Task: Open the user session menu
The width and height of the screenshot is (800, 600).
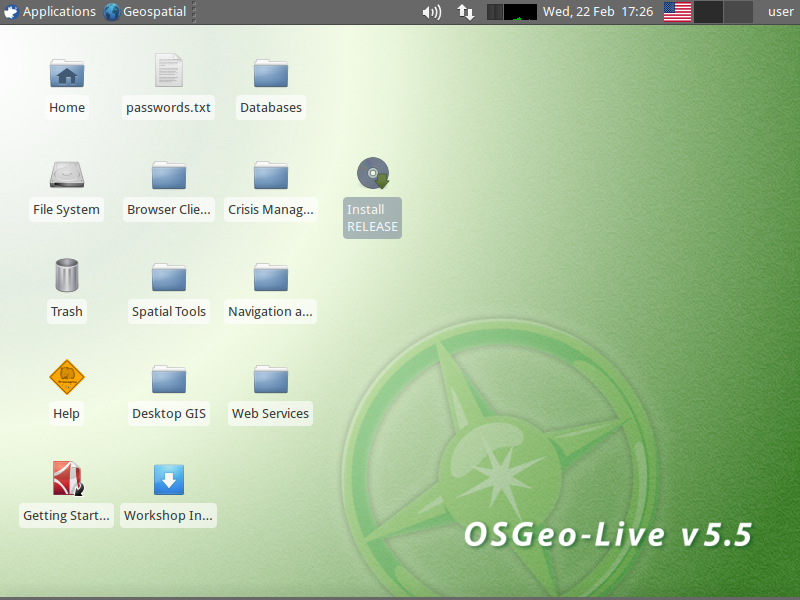Action: point(781,12)
